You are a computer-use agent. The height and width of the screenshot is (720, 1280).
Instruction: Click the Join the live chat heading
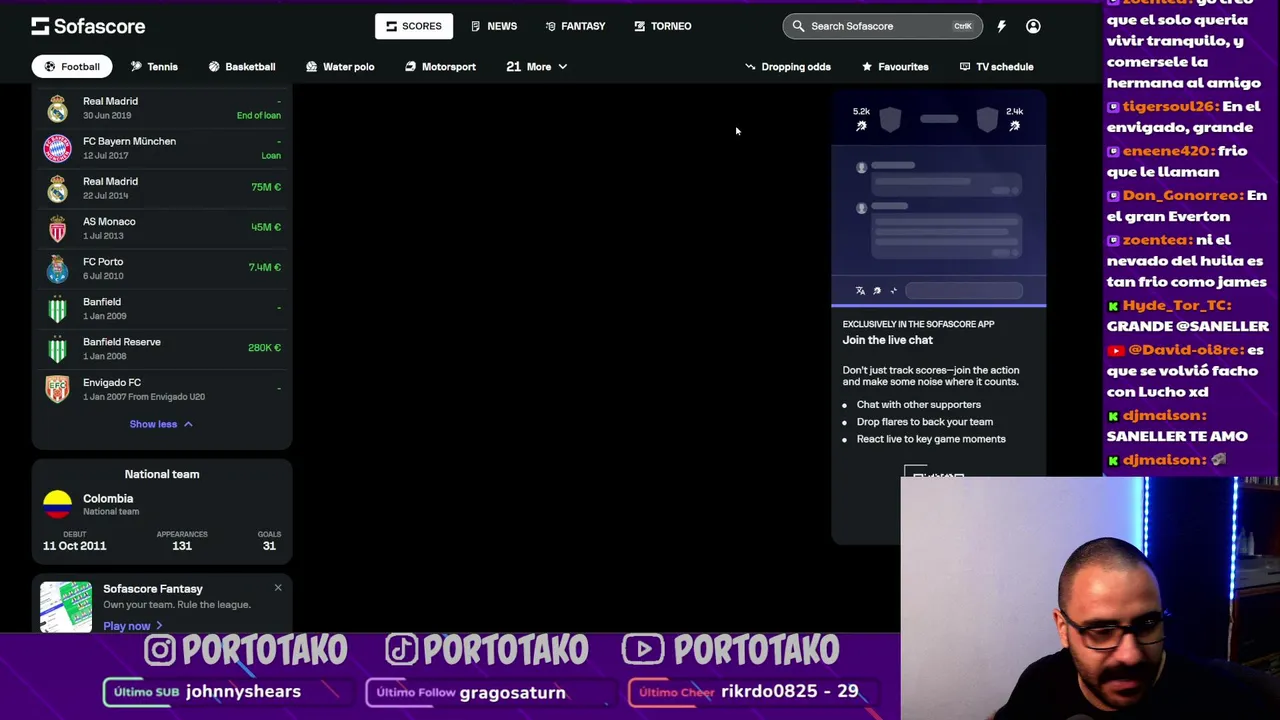[887, 340]
